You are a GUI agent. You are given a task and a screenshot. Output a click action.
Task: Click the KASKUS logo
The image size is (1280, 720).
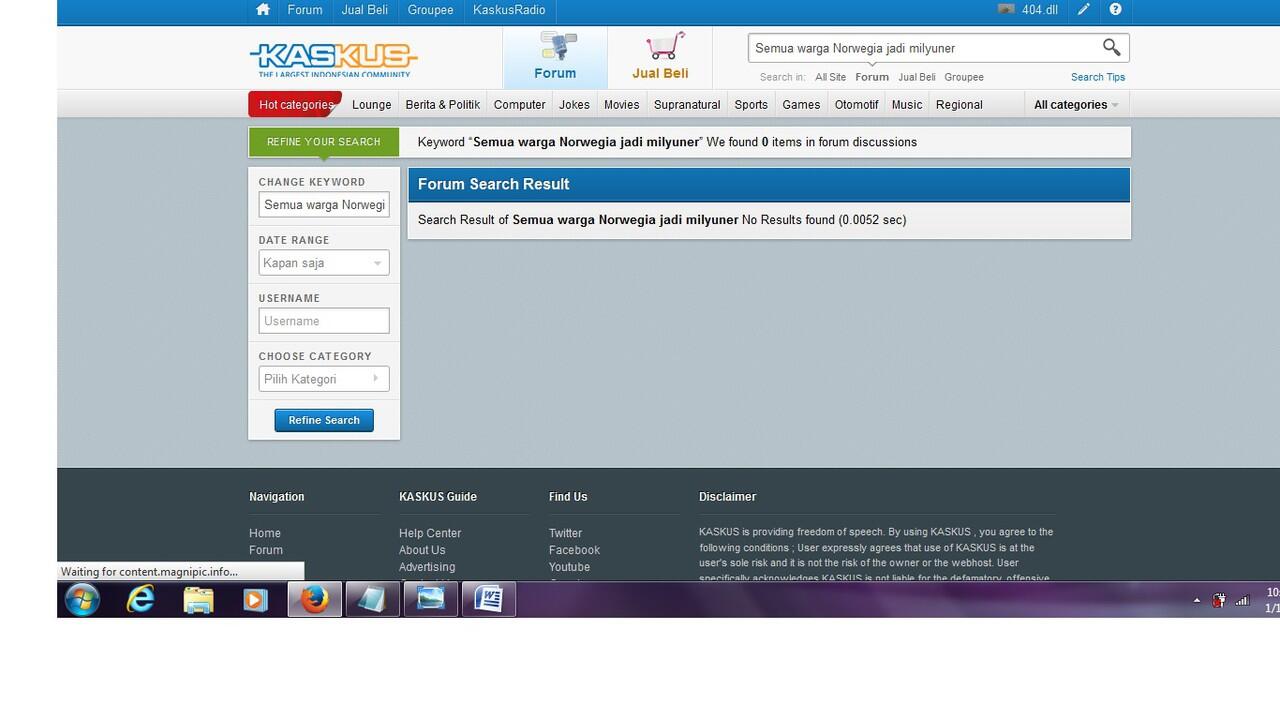pyautogui.click(x=333, y=59)
